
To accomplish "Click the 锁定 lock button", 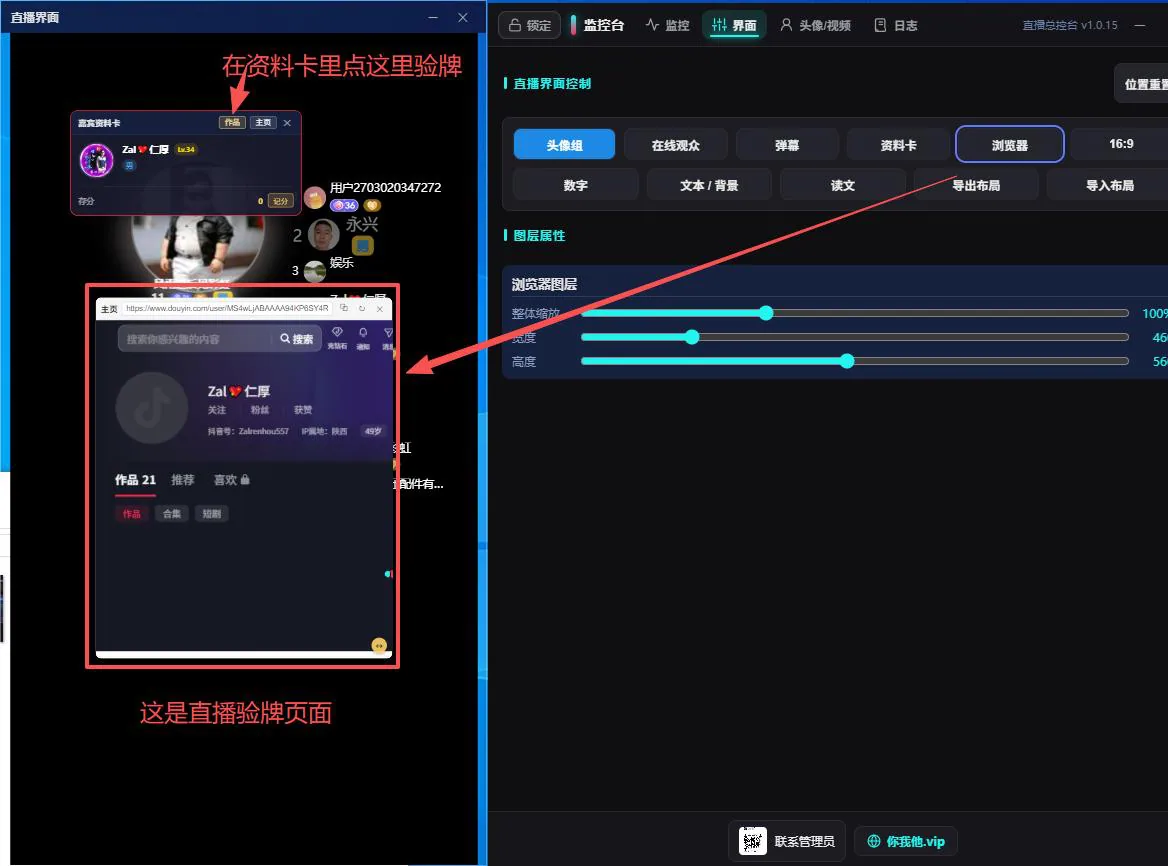I will 530,25.
